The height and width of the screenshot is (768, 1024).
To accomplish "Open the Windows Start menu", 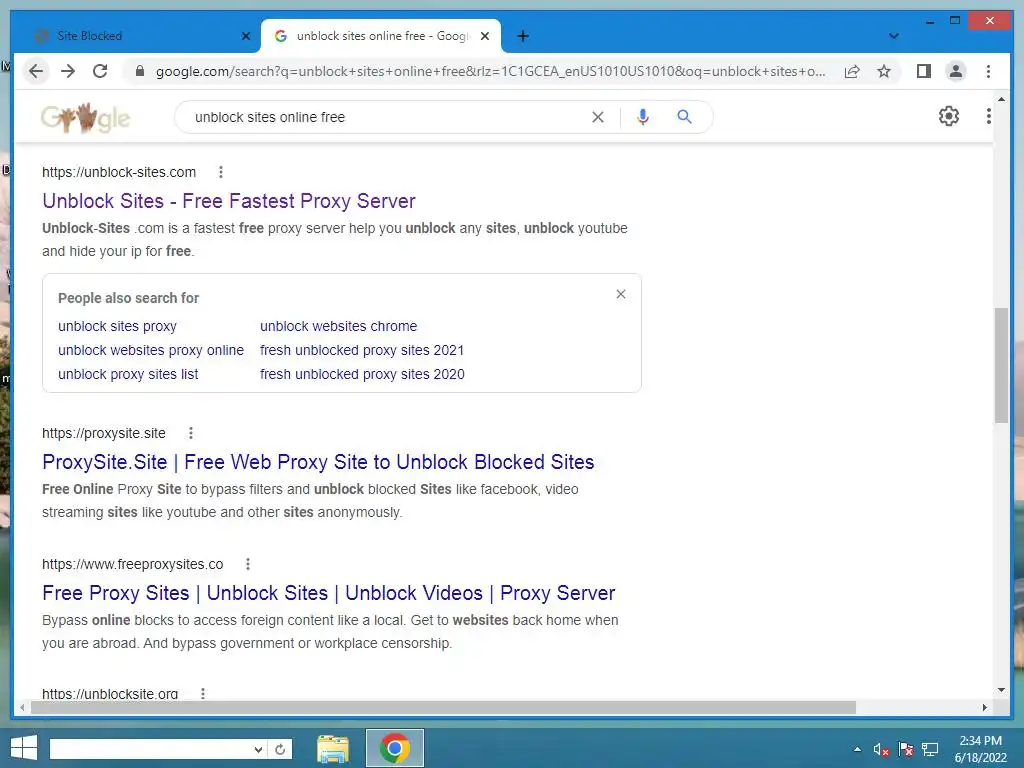I will [24, 748].
